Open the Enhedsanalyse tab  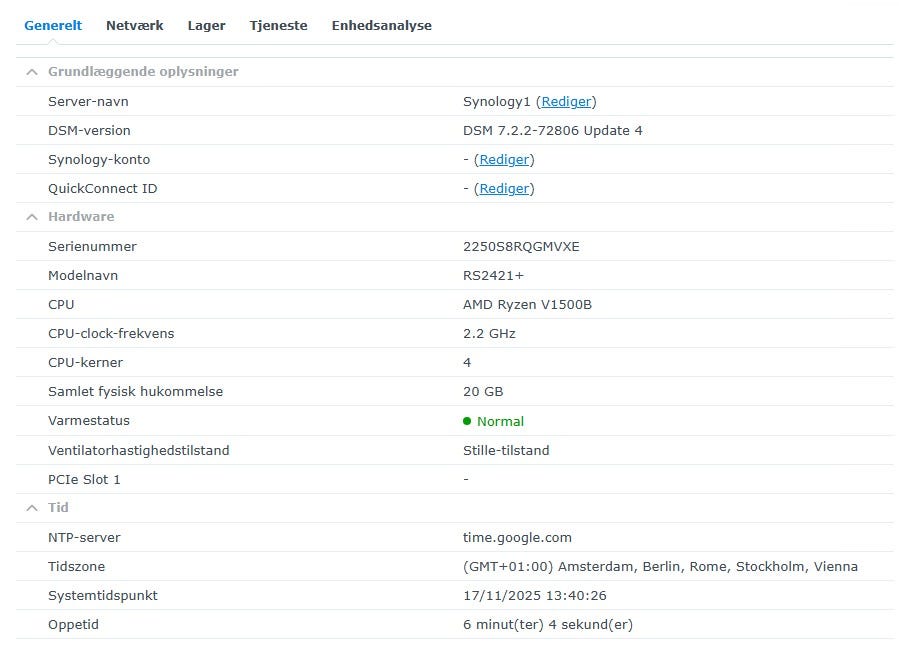coord(381,25)
